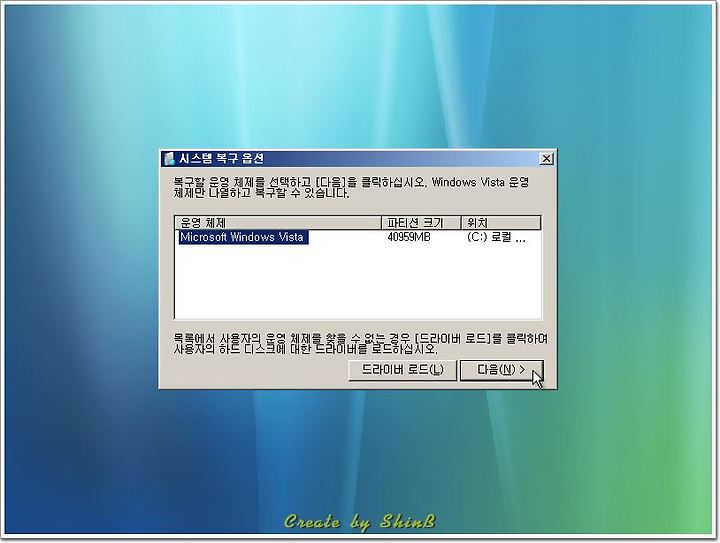
Task: Click the 위치 column header
Action: click(501, 223)
